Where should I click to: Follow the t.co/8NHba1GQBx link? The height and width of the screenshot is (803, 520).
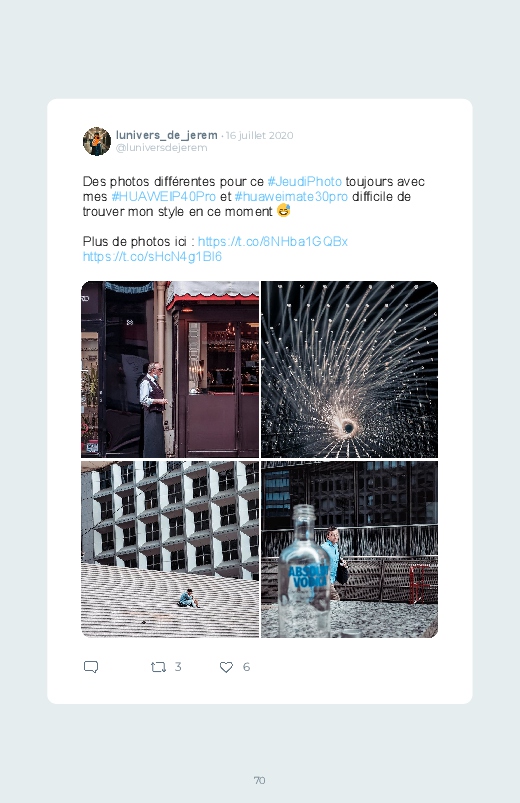(x=273, y=242)
